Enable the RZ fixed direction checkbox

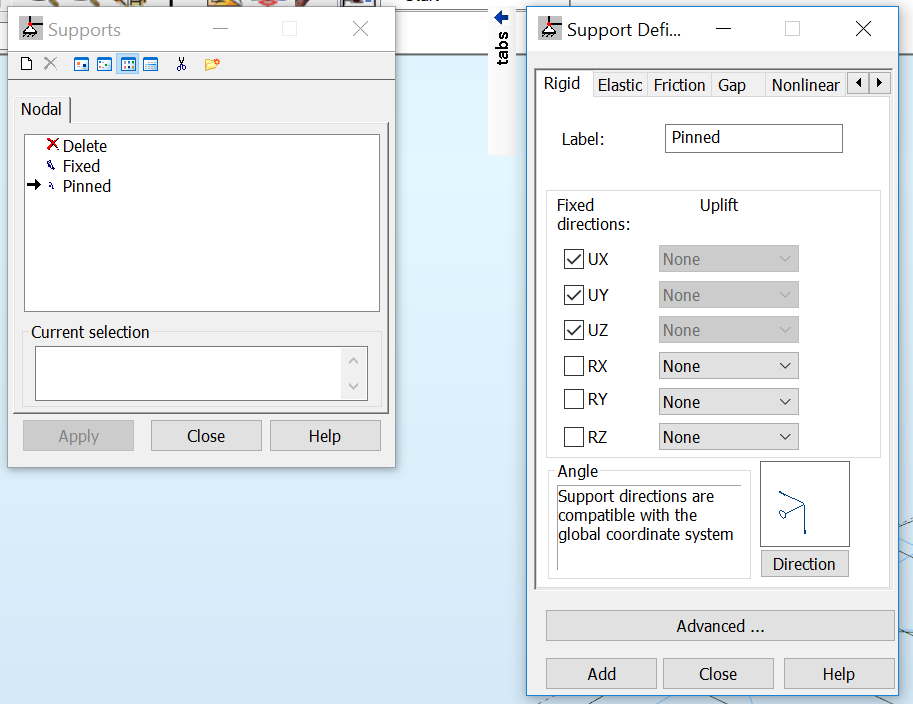[x=574, y=437]
